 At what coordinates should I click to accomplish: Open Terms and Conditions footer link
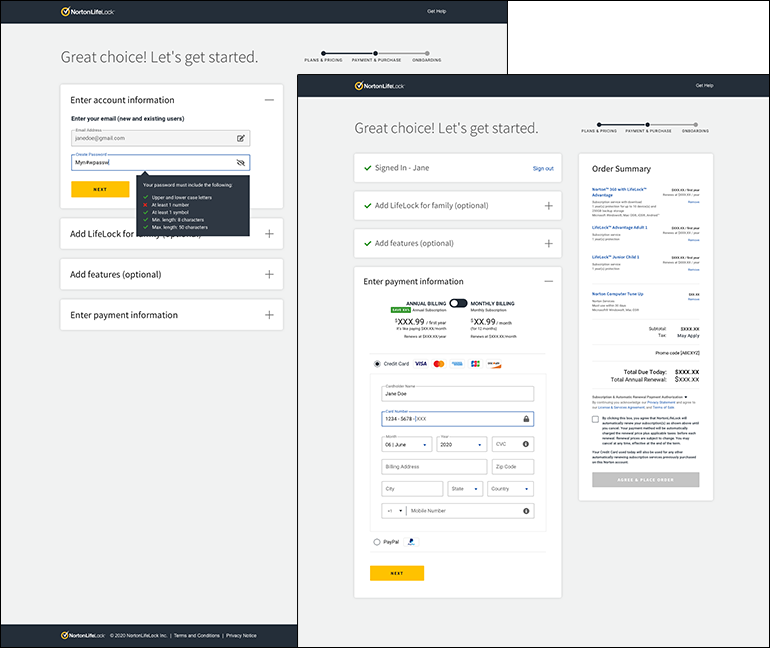click(196, 635)
